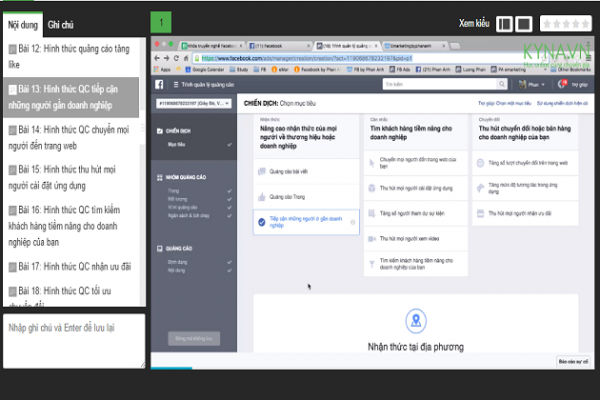Click the browser back arrow
600x400 pixels.
tap(157, 58)
